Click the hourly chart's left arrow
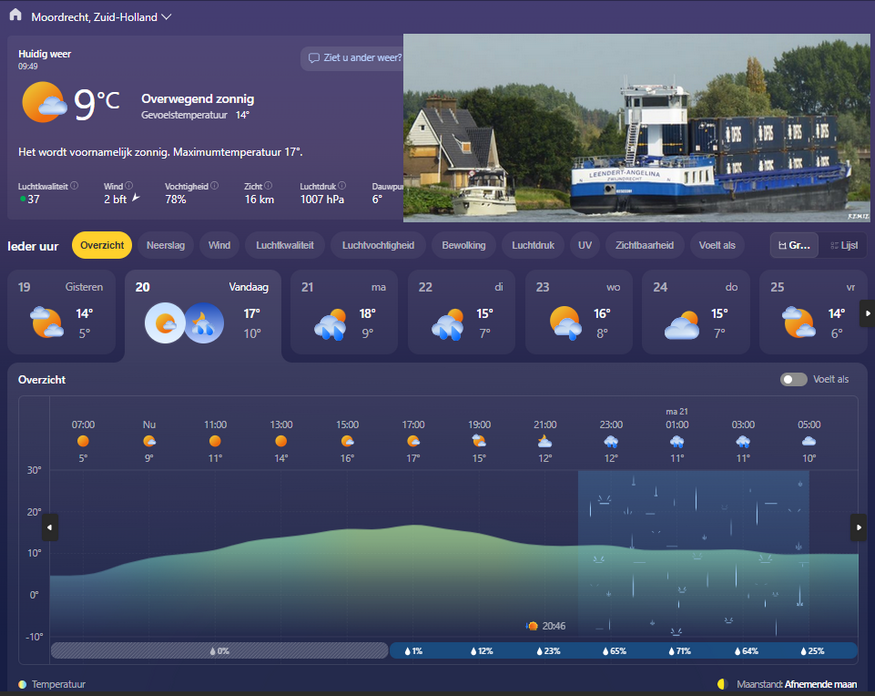 click(50, 527)
